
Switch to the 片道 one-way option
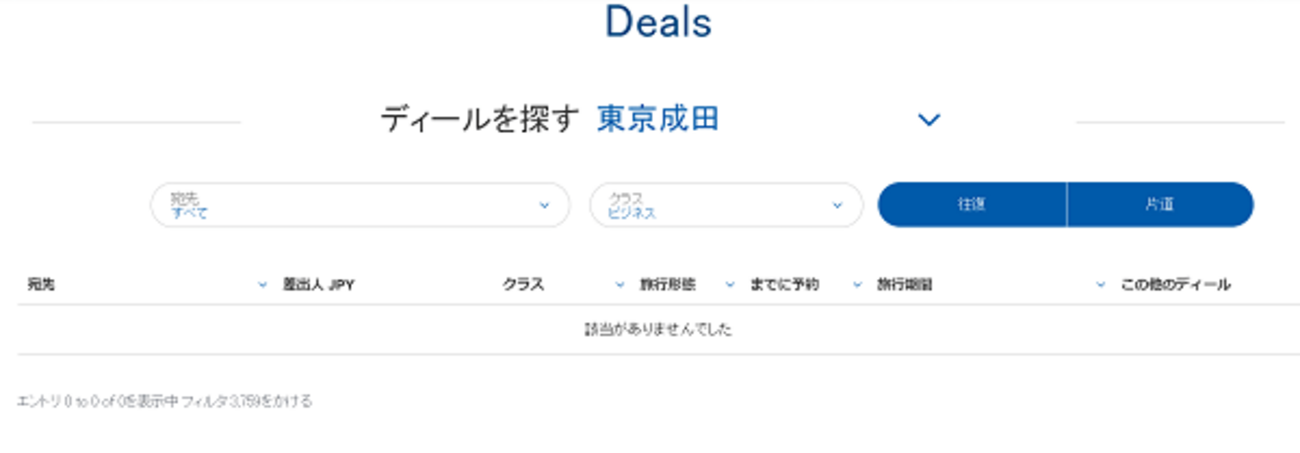coord(1159,205)
